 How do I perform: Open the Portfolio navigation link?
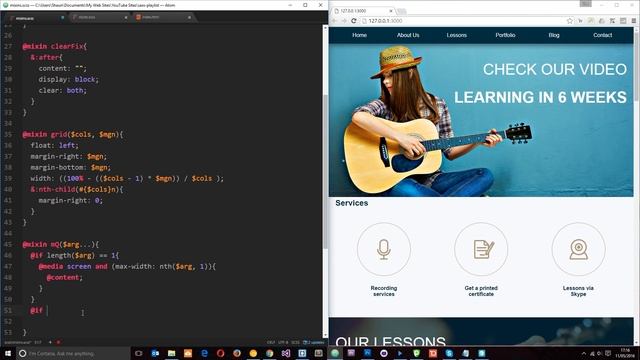[505, 35]
